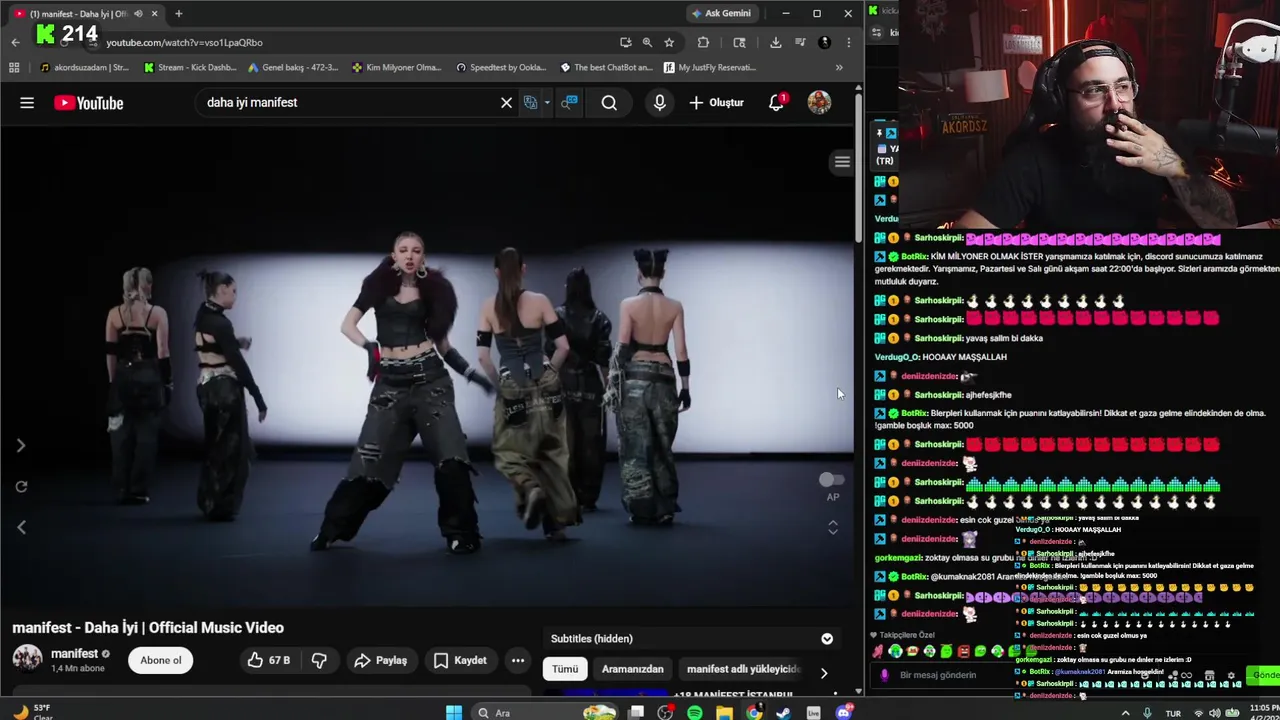Image resolution: width=1280 pixels, height=720 pixels.
Task: Go to the YouTube home logo
Action: [89, 103]
